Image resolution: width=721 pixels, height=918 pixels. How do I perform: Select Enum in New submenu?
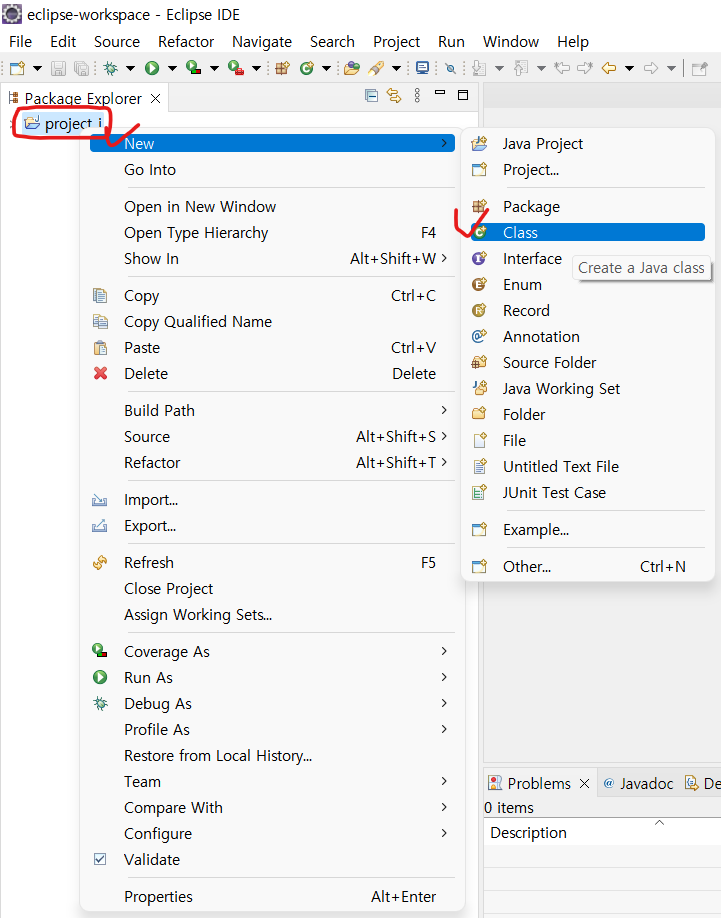pyautogui.click(x=588, y=285)
